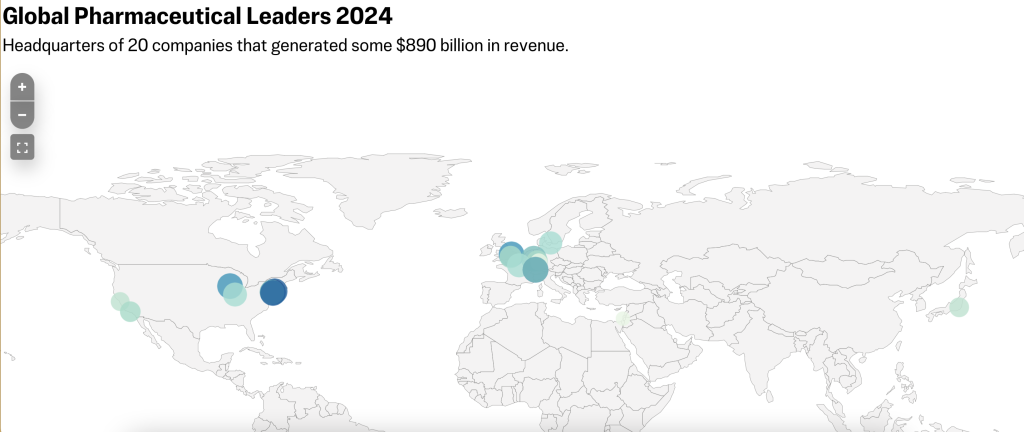Select the faint bubble over Israel

coord(623,319)
